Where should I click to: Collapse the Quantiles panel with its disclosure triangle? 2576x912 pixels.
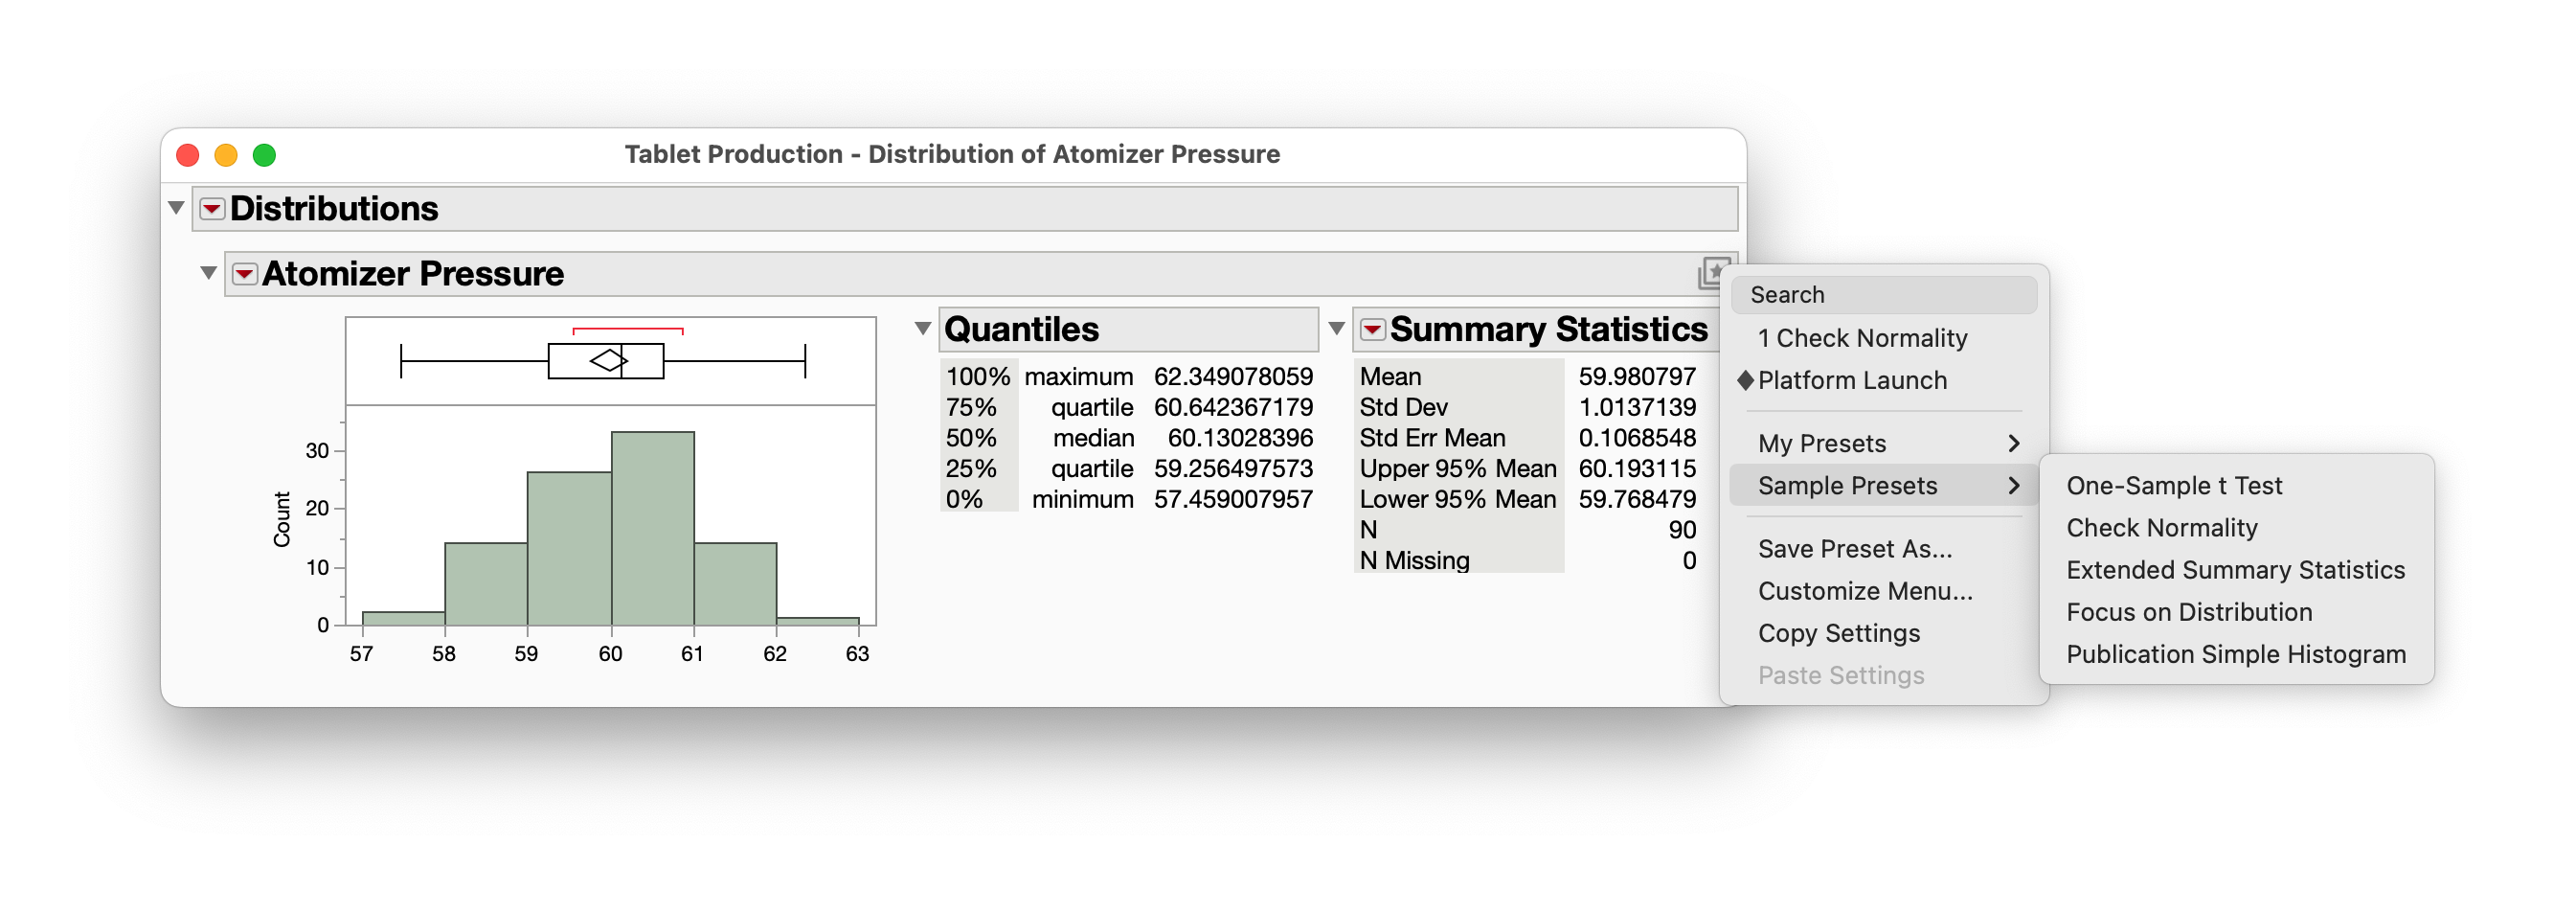pos(923,327)
